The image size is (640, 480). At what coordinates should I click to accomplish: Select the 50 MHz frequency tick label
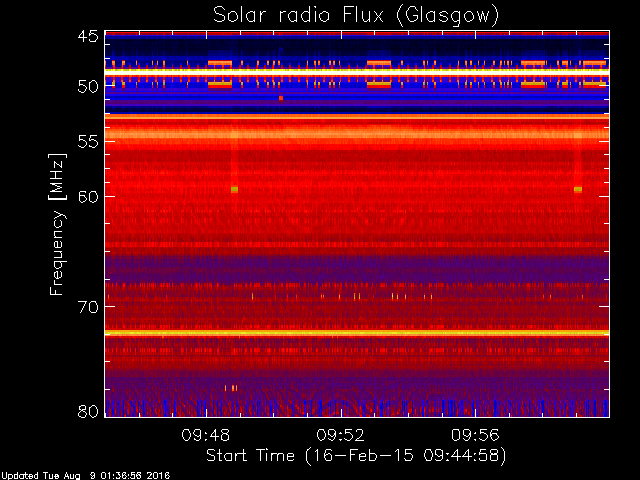click(x=88, y=87)
